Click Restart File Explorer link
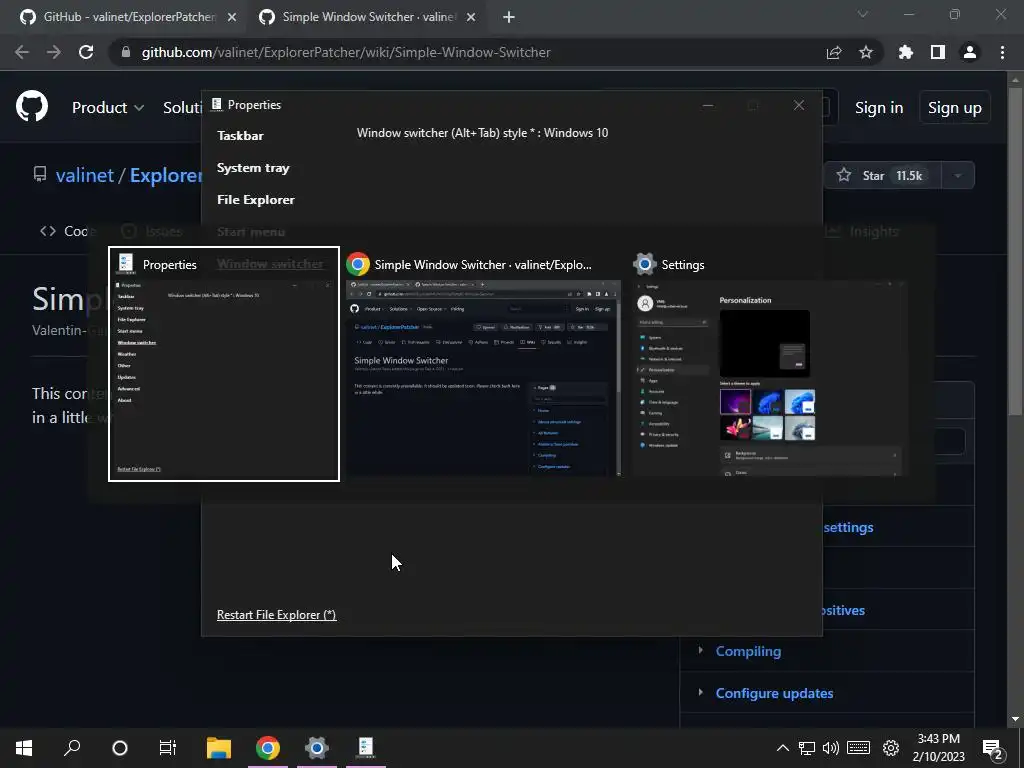Image resolution: width=1024 pixels, height=768 pixels. click(x=276, y=615)
